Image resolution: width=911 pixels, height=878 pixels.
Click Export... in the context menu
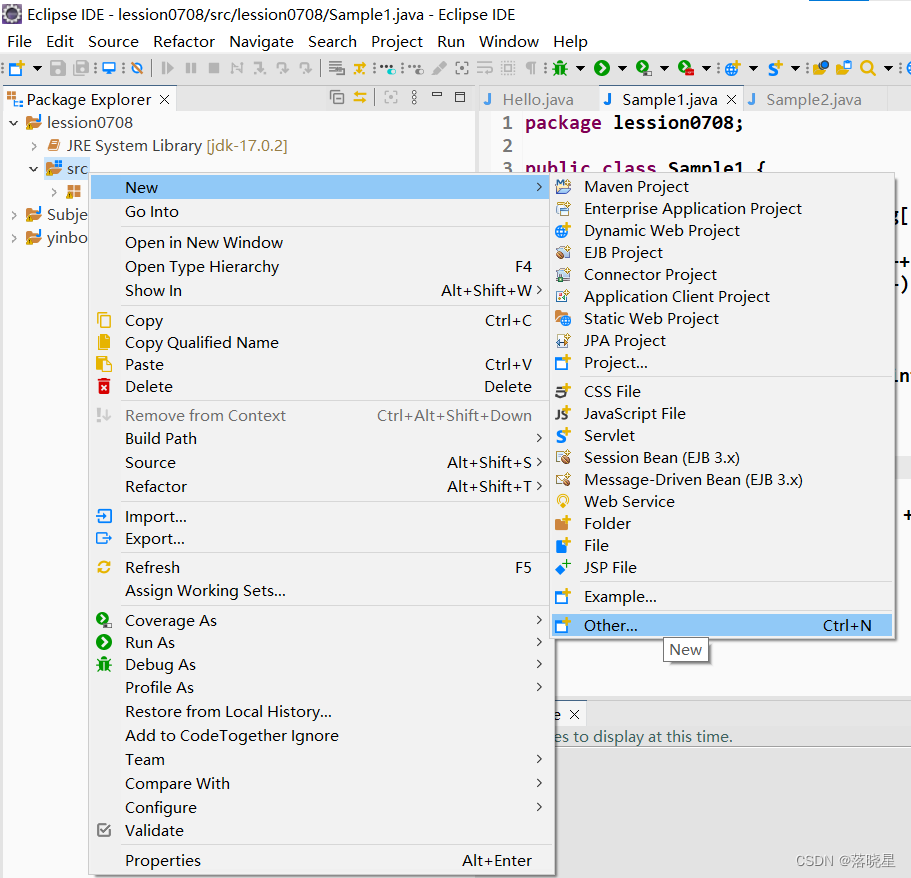coord(320,539)
